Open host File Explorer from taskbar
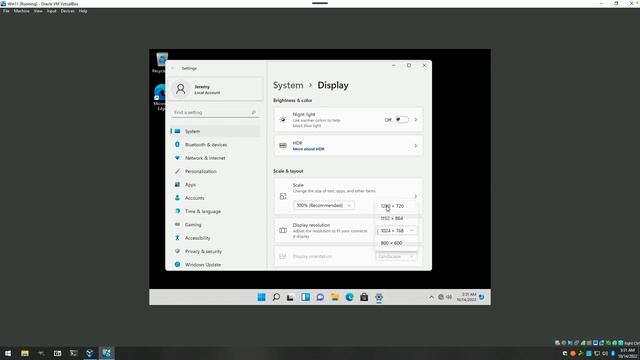 point(25,353)
